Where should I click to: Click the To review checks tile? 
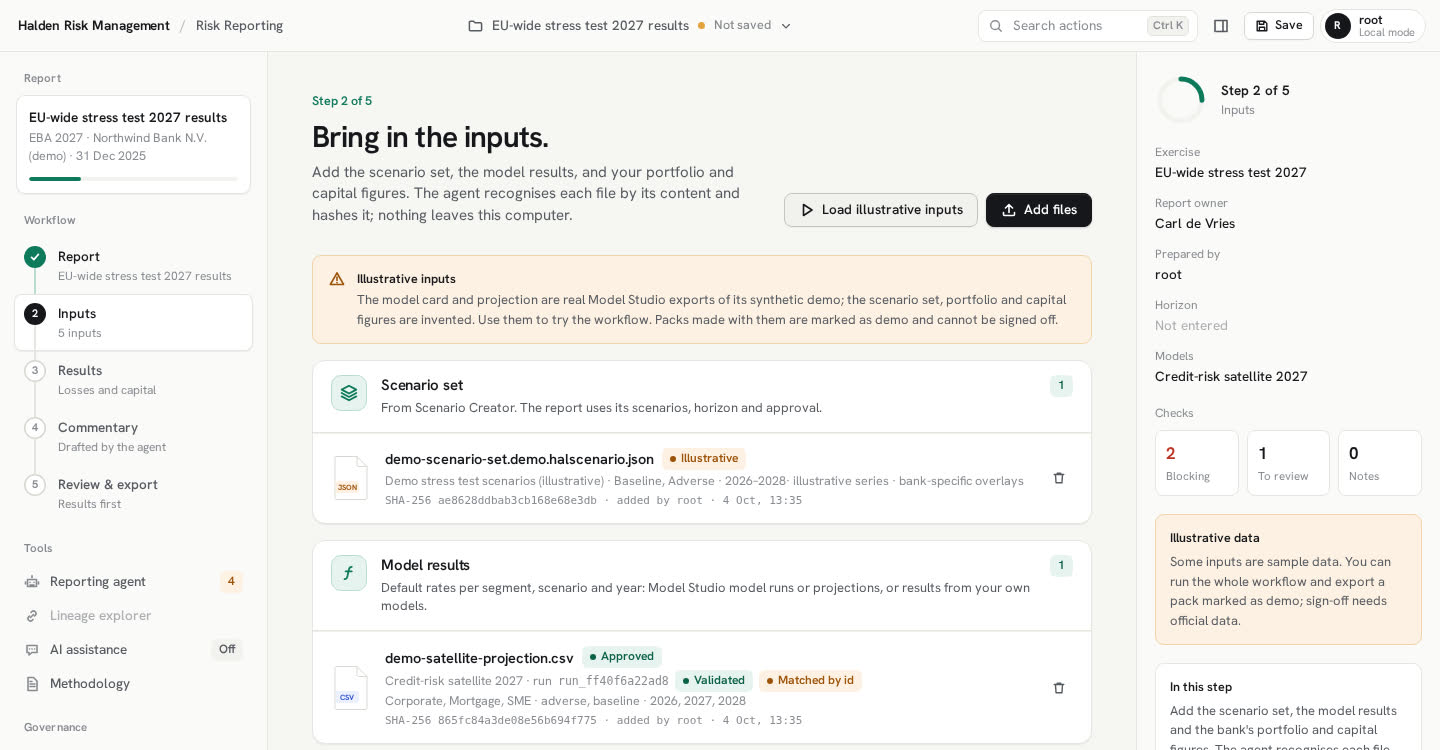[1288, 463]
